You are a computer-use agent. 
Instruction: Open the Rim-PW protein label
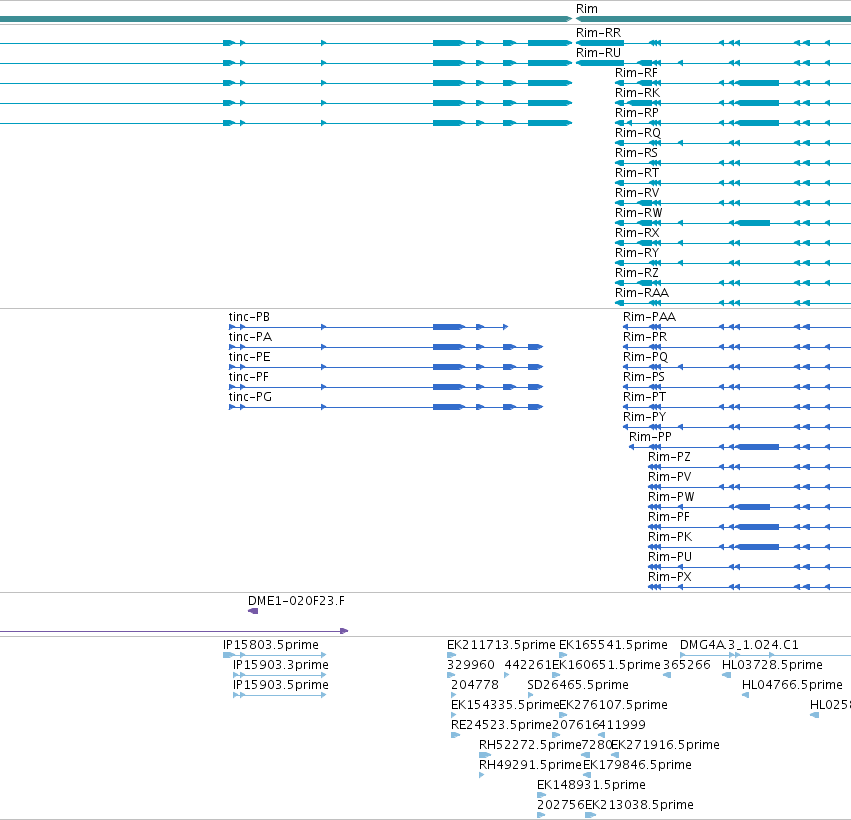point(671,497)
